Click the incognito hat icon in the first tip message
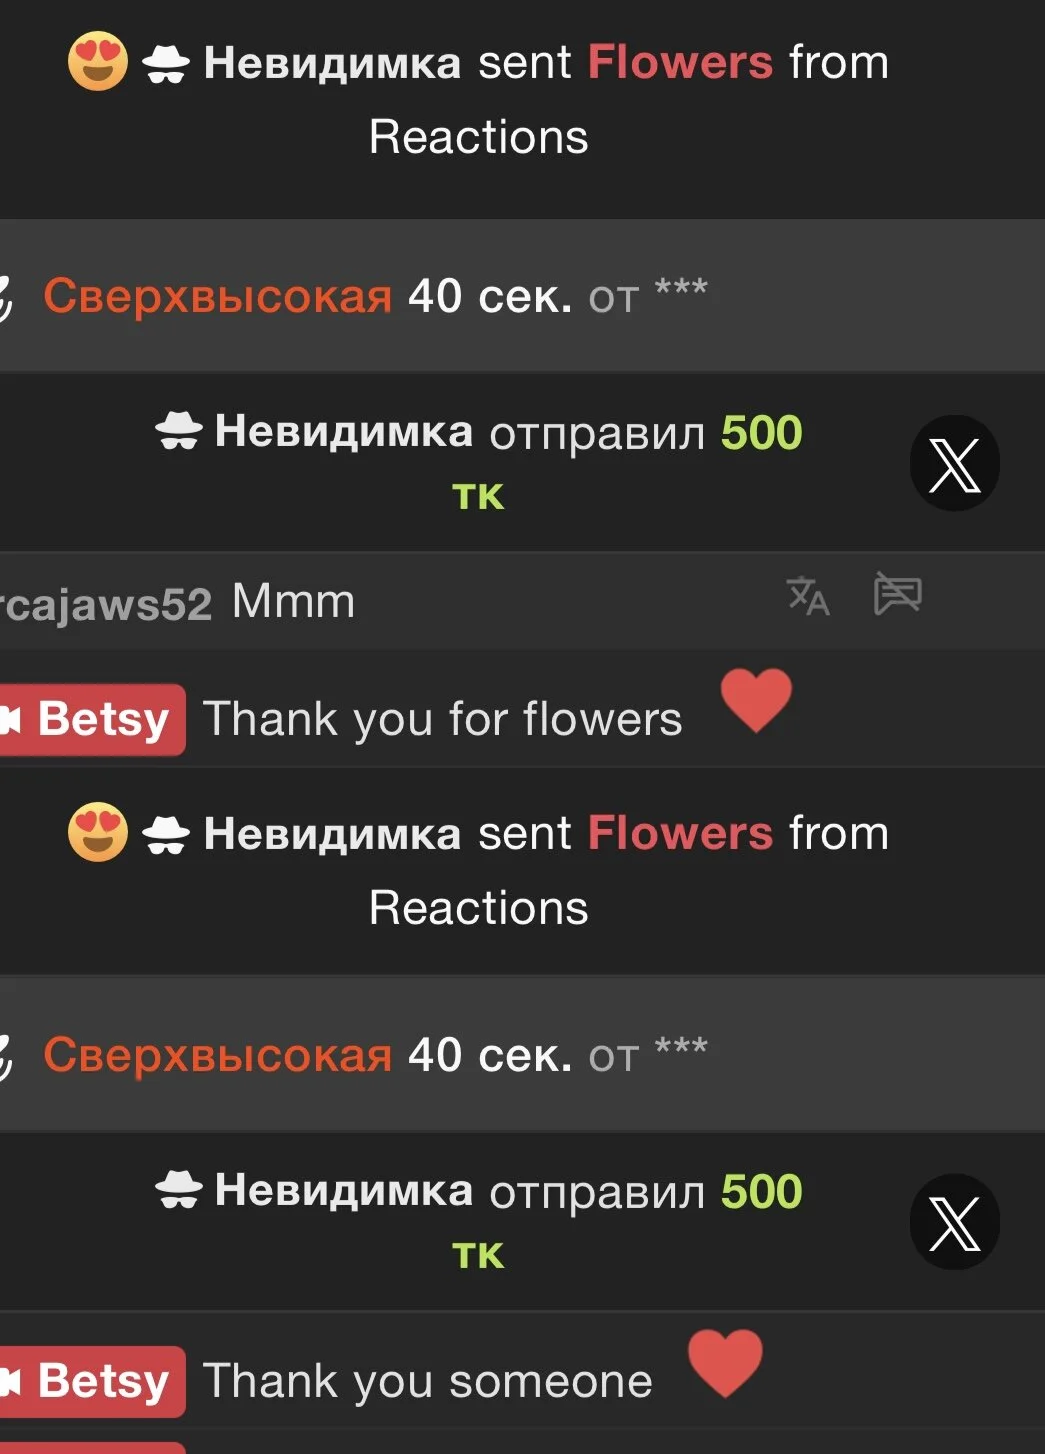The image size is (1045, 1454). [178, 432]
